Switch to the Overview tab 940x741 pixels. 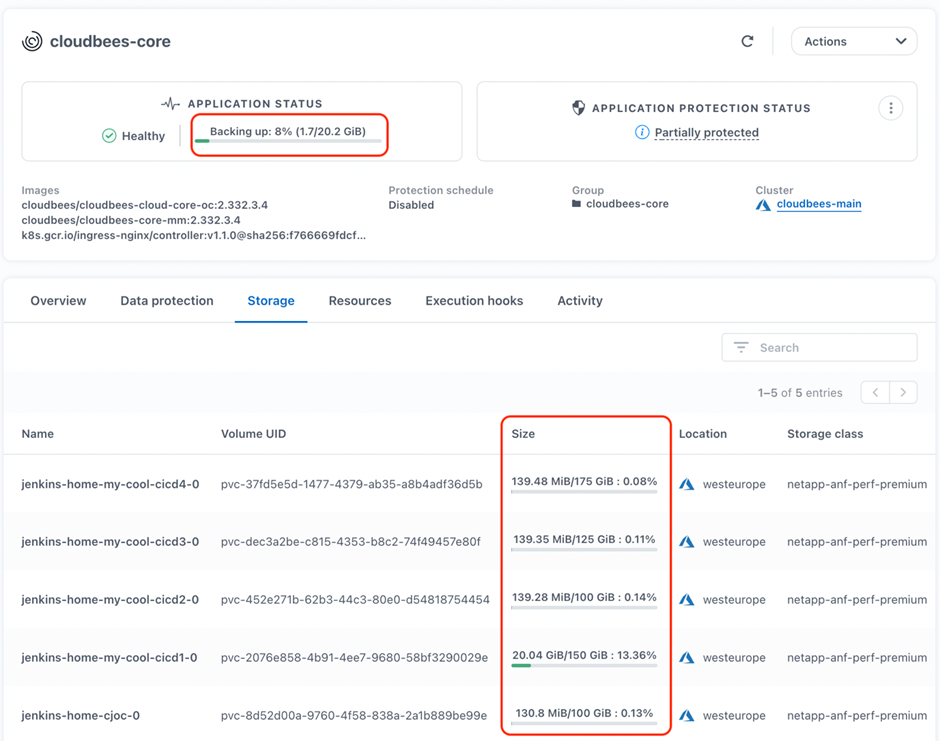[x=58, y=301]
